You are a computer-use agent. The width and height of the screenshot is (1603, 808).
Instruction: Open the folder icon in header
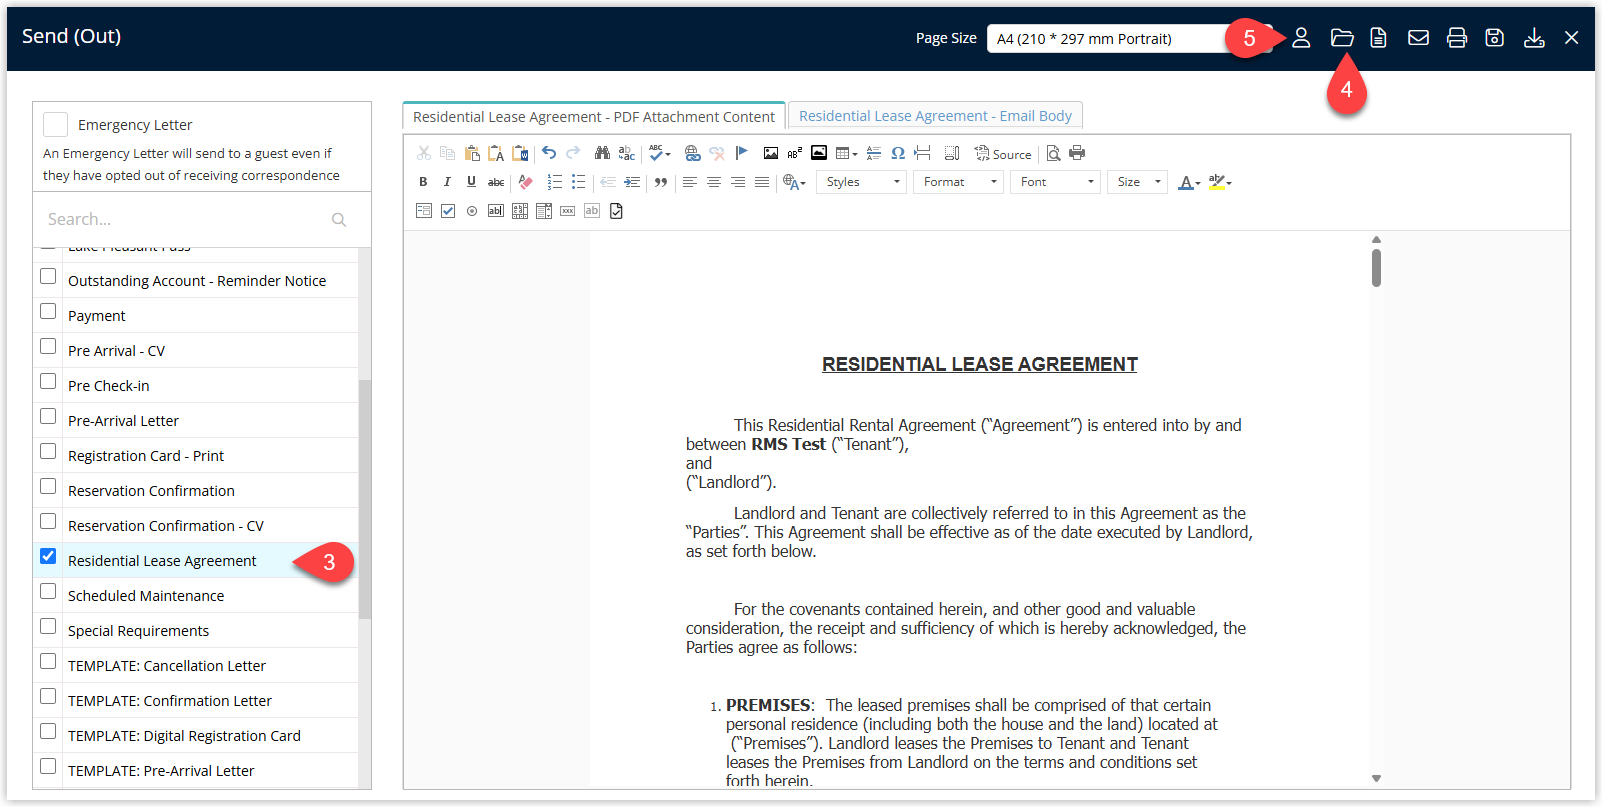point(1342,38)
